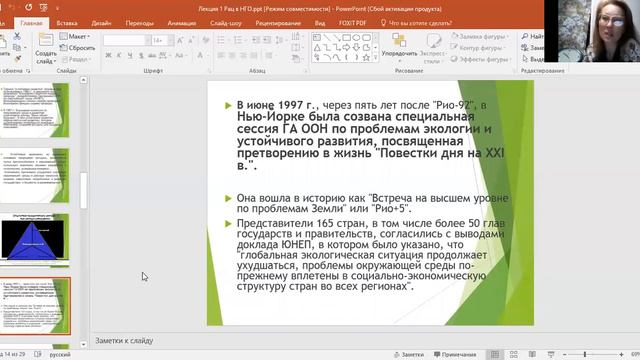Image resolution: width=640 pixels, height=360 pixels.
Task: Open Эффекты фигуры shape effects
Action: coord(480,59)
